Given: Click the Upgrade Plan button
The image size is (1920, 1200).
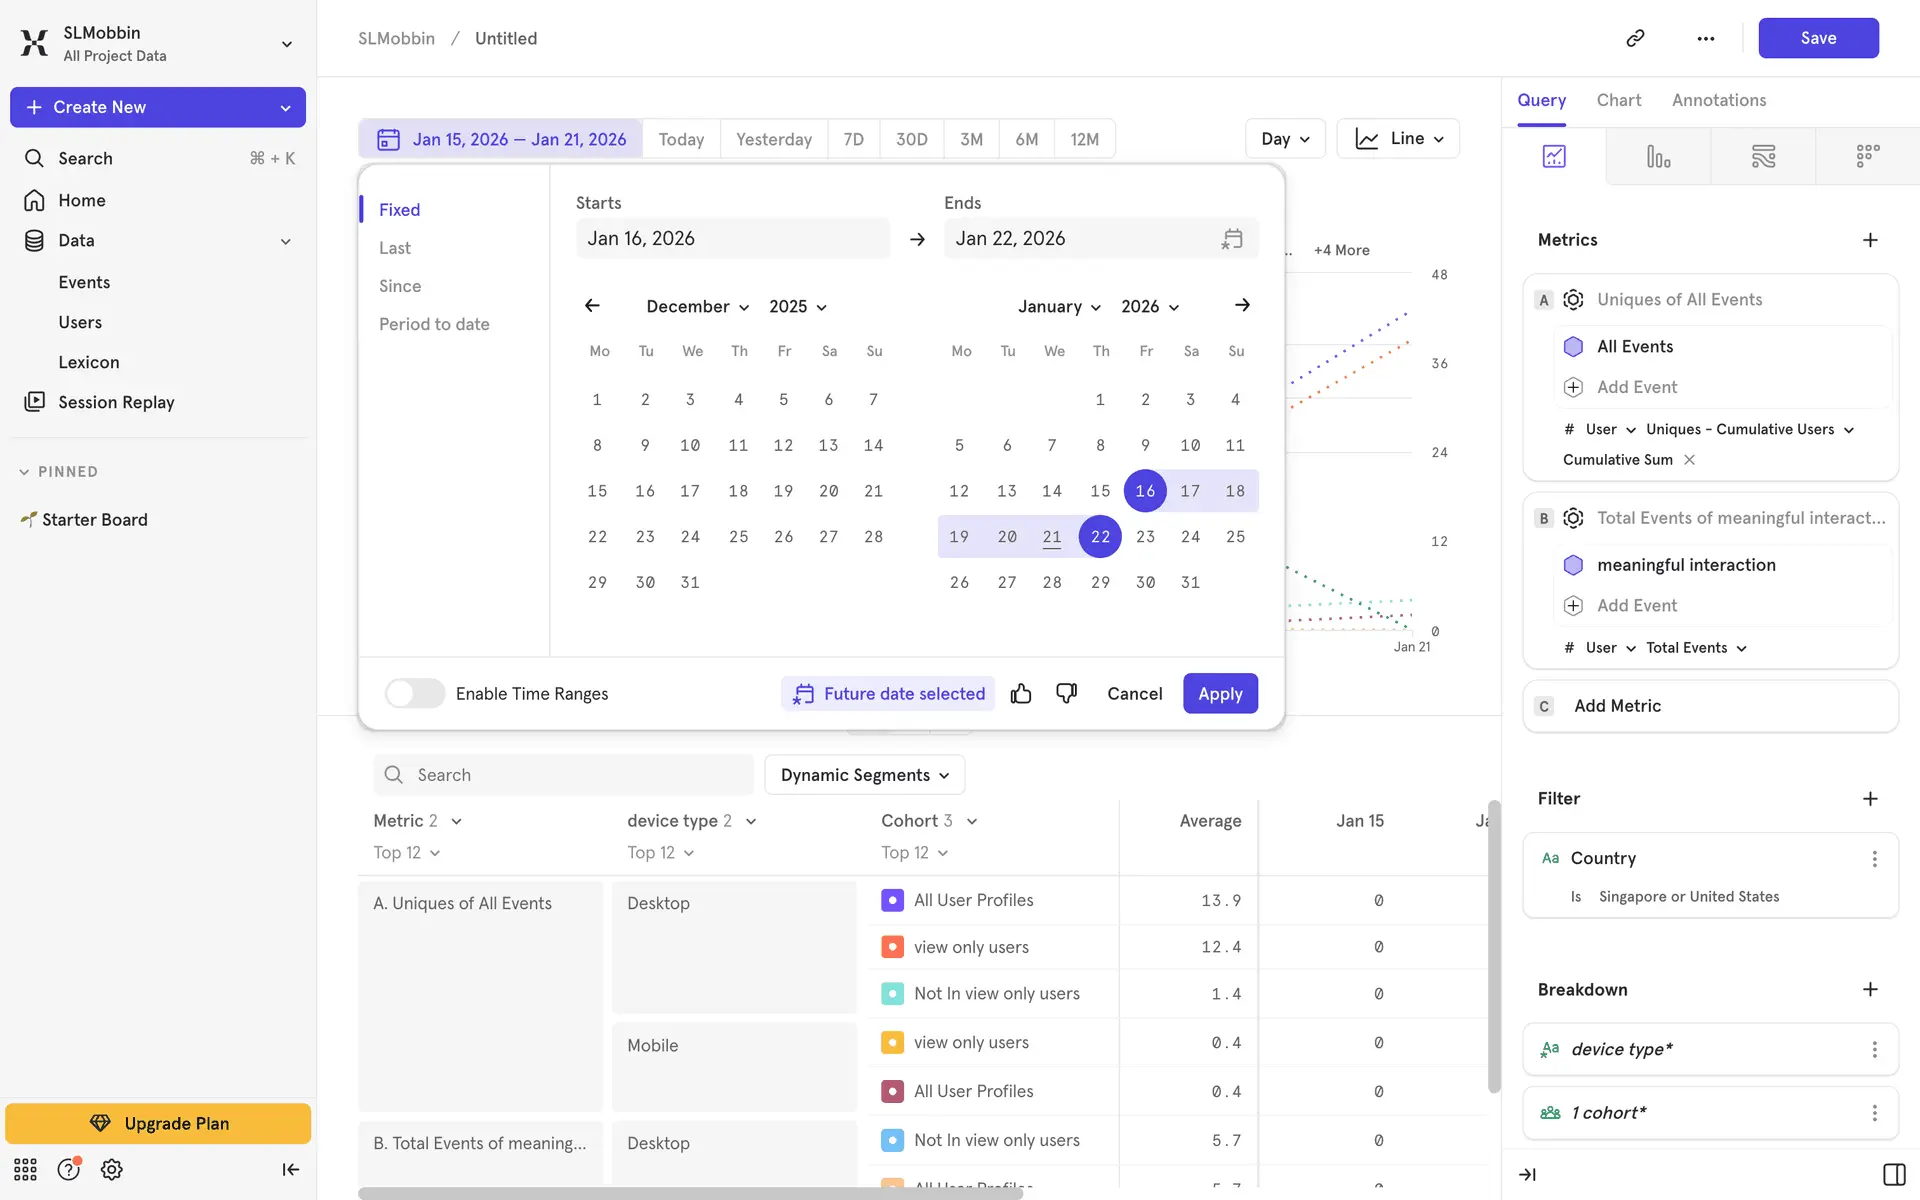Looking at the screenshot, I should [x=158, y=1123].
